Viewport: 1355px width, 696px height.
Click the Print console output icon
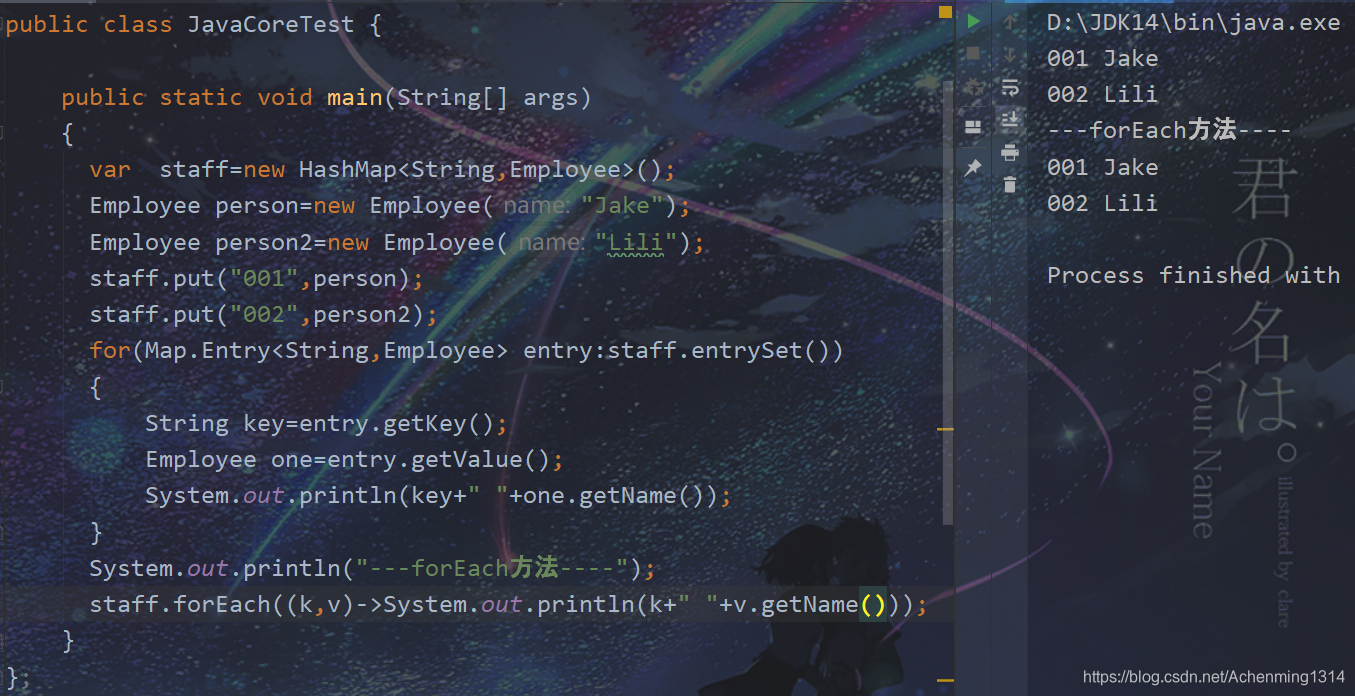click(x=1010, y=152)
